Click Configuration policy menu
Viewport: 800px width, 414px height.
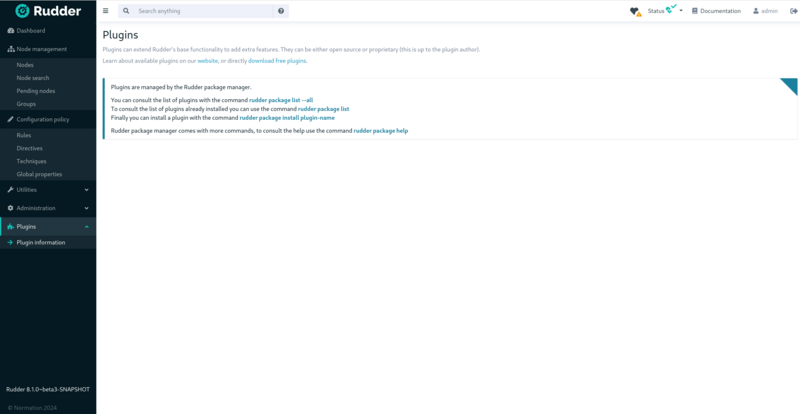(x=48, y=119)
